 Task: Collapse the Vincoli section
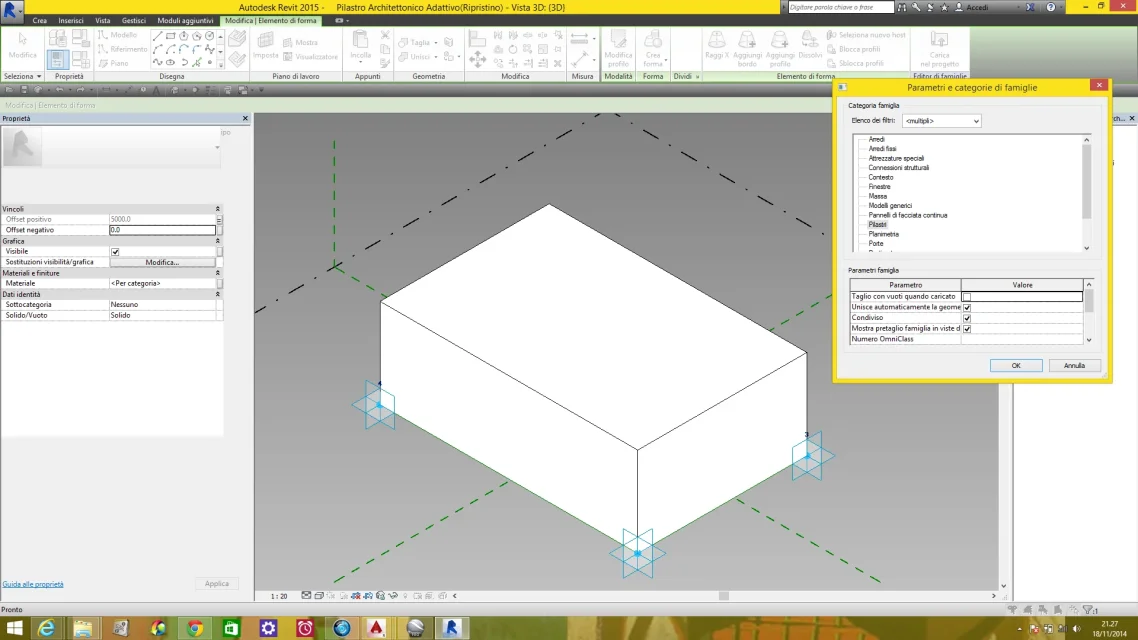[x=218, y=209]
